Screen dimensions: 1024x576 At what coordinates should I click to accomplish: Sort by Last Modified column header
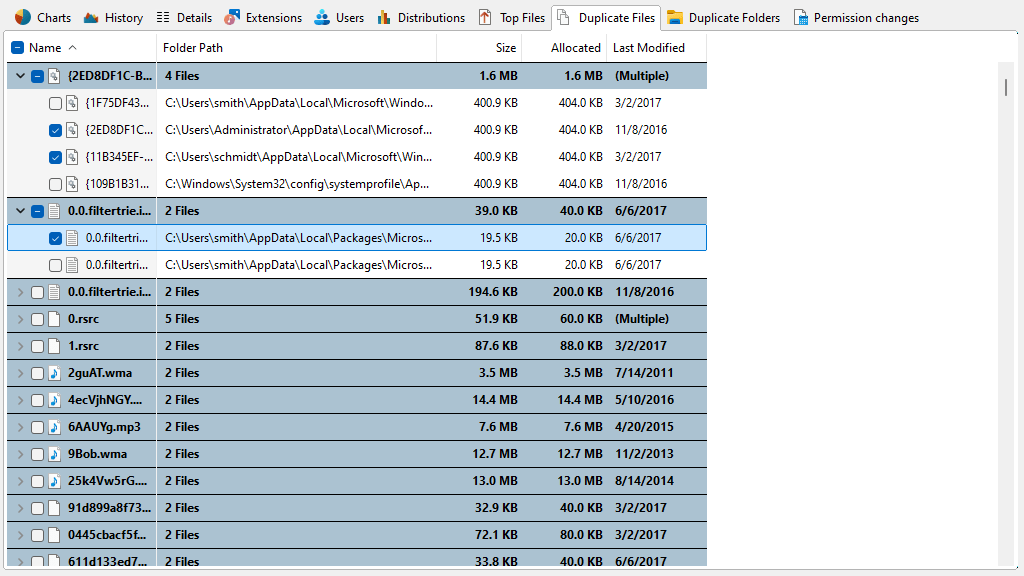pyautogui.click(x=649, y=48)
